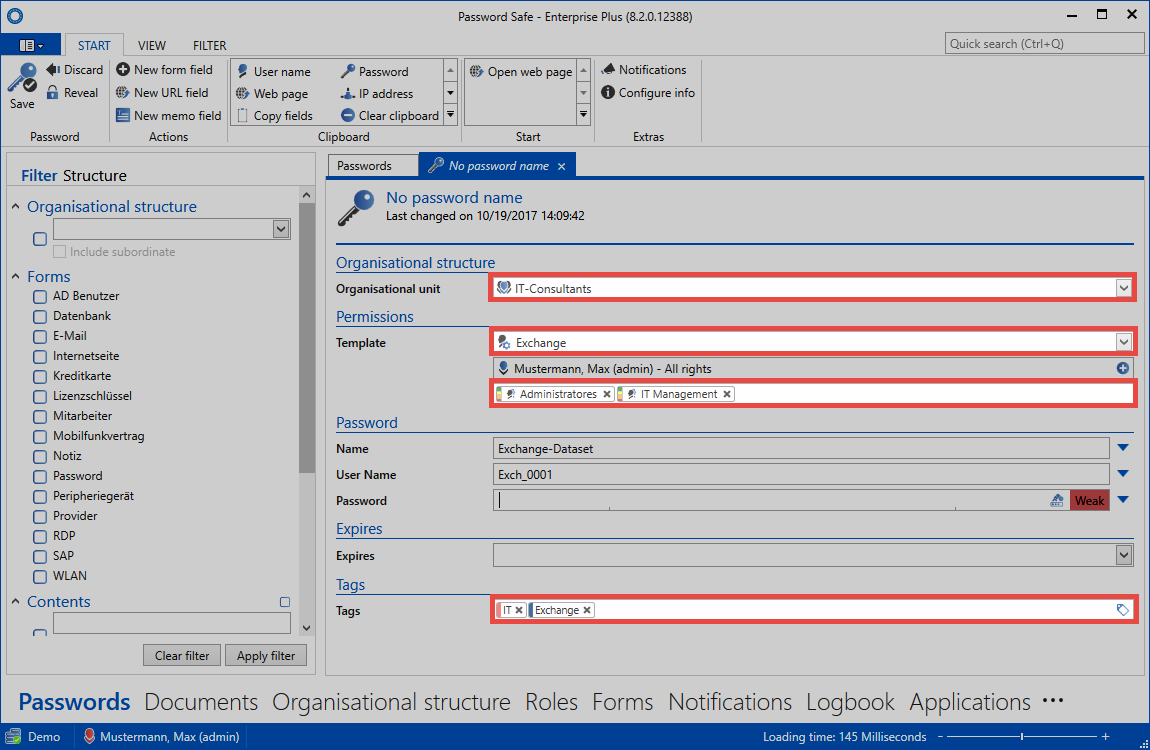1150x750 pixels.
Task: Check the Kreditkarte form filter
Action: [40, 376]
